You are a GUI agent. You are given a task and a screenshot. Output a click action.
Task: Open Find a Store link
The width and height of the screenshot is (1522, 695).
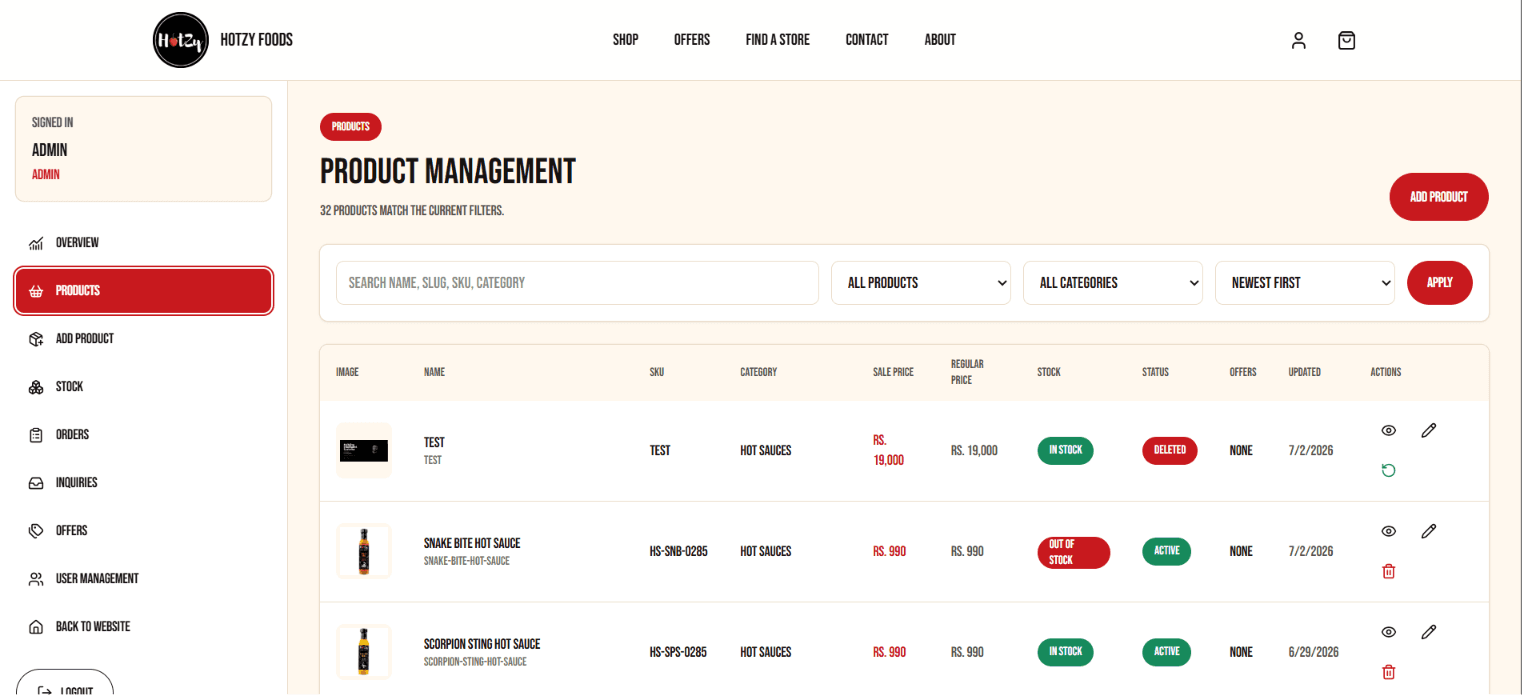click(778, 40)
